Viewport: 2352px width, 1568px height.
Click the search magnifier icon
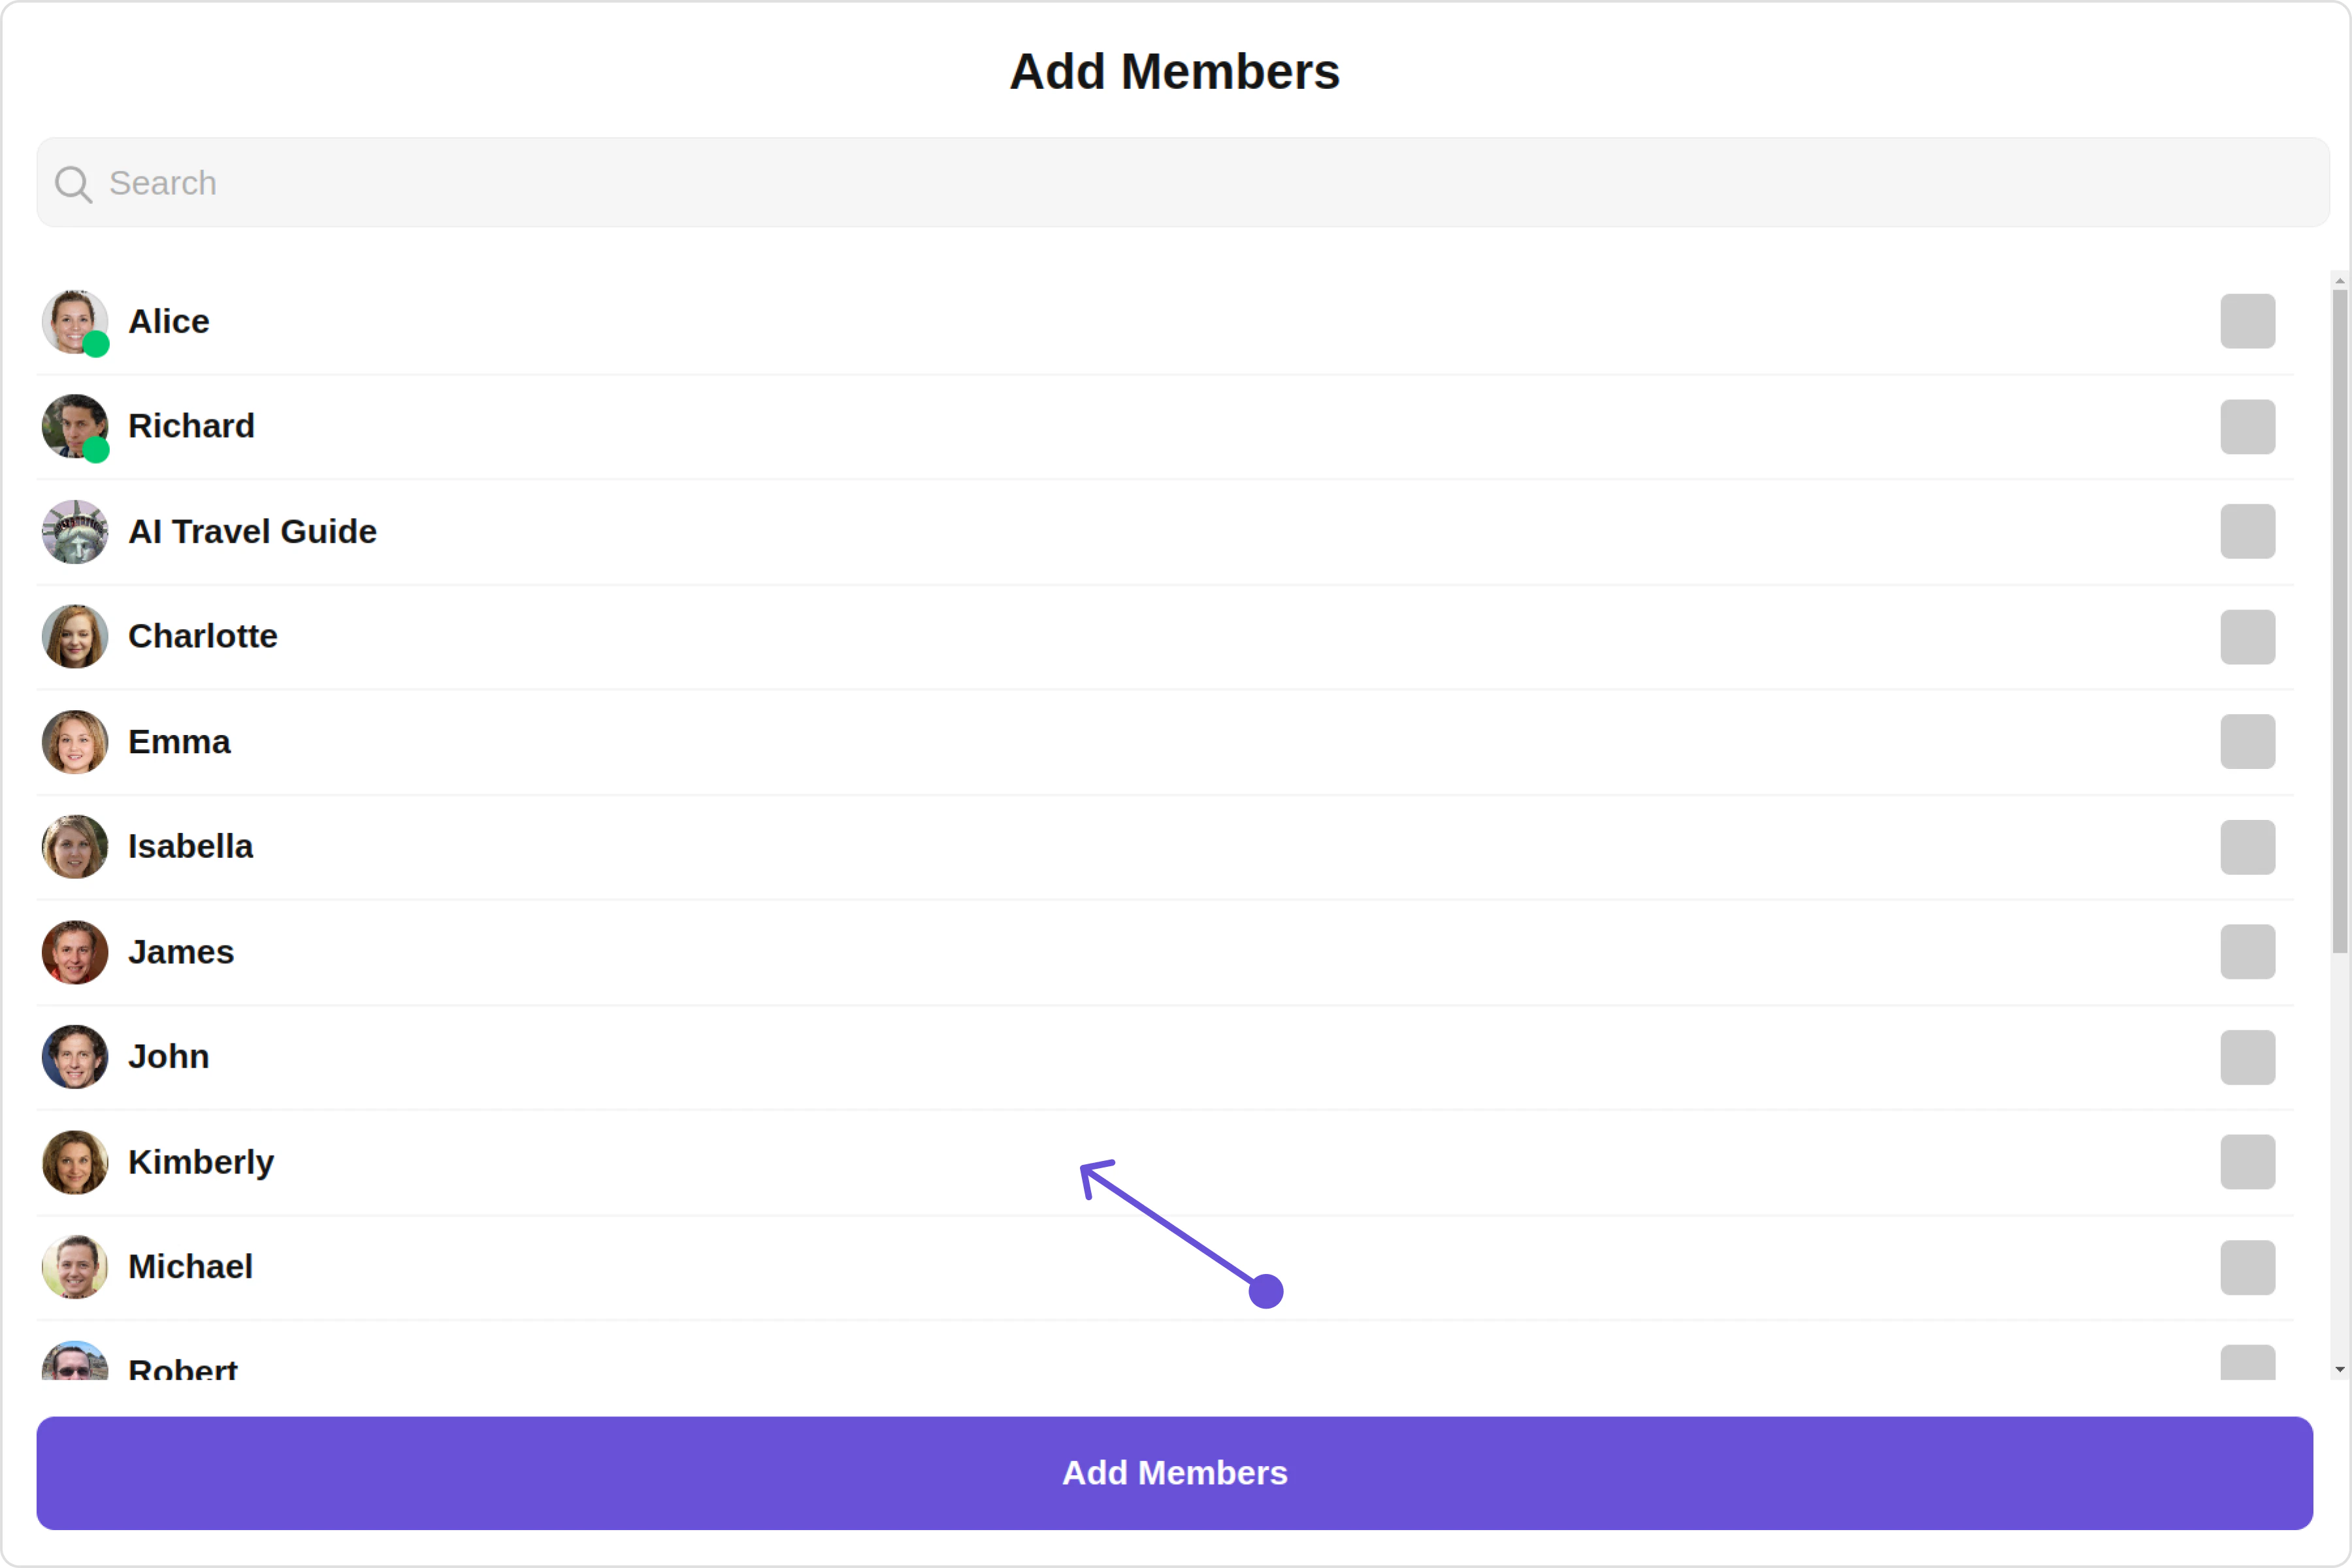click(73, 184)
